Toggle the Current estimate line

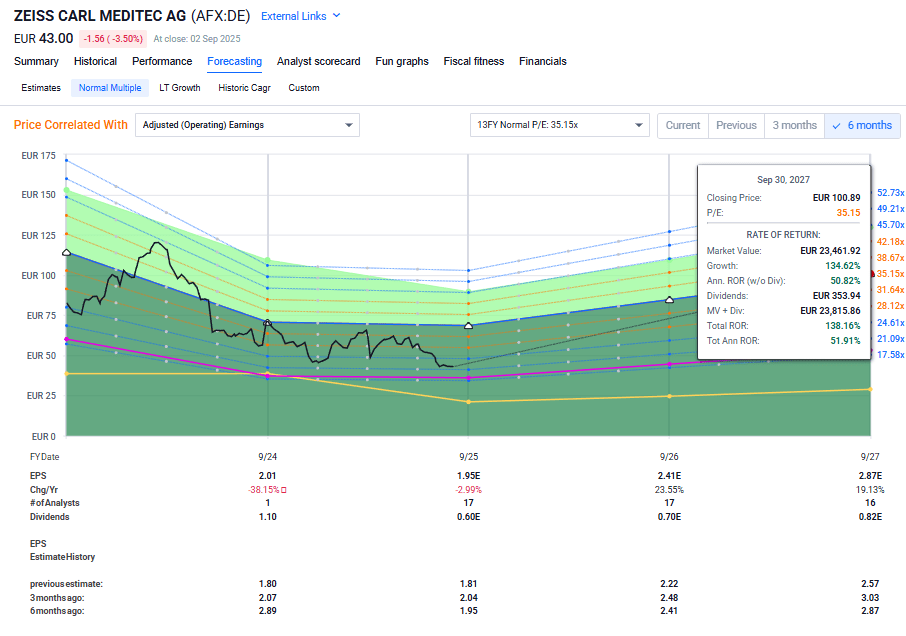682,126
